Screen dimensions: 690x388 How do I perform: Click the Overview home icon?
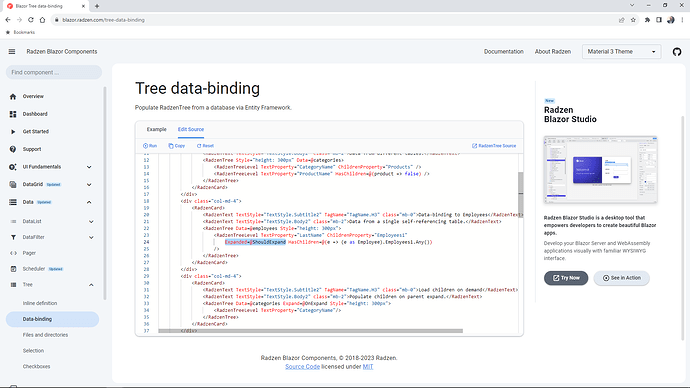13,96
